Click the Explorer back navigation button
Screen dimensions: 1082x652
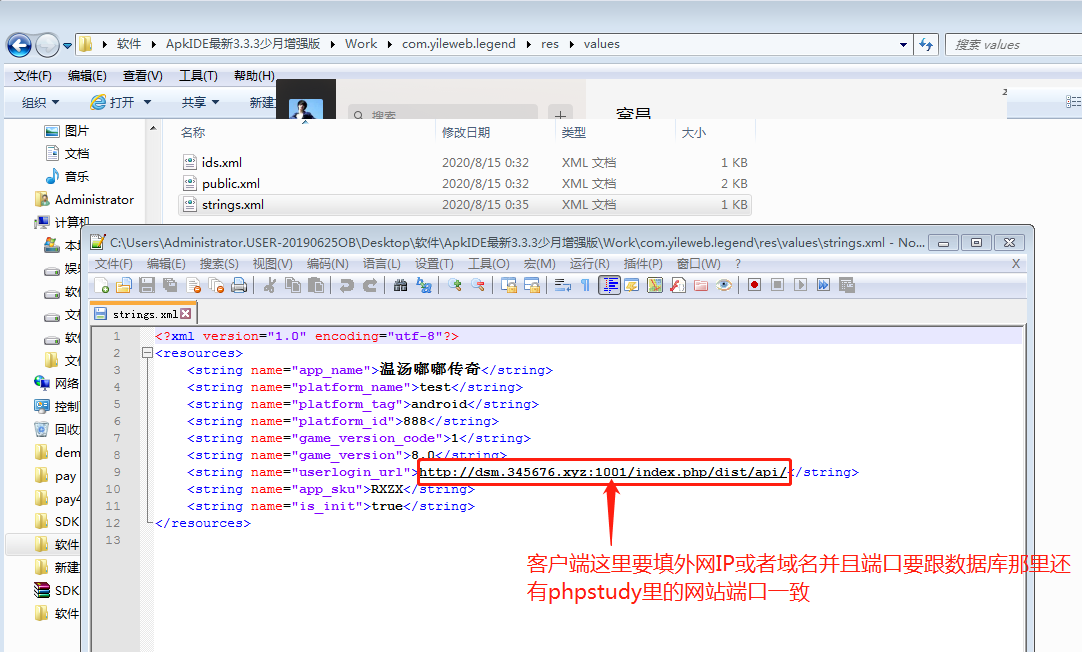pyautogui.click(x=20, y=45)
